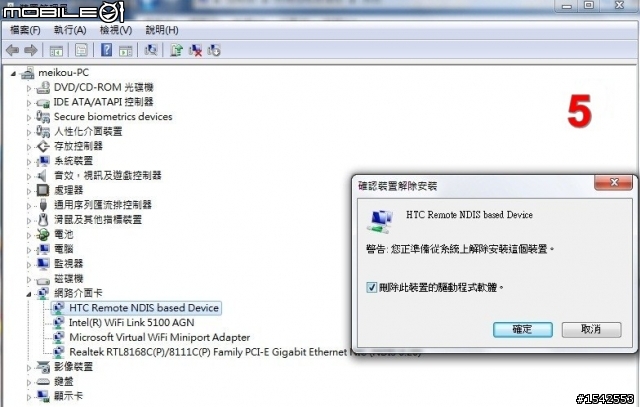This screenshot has width=640, height=407.
Task: Select Intel(R) WiFi Link 5100 AGN
Action: point(131,322)
